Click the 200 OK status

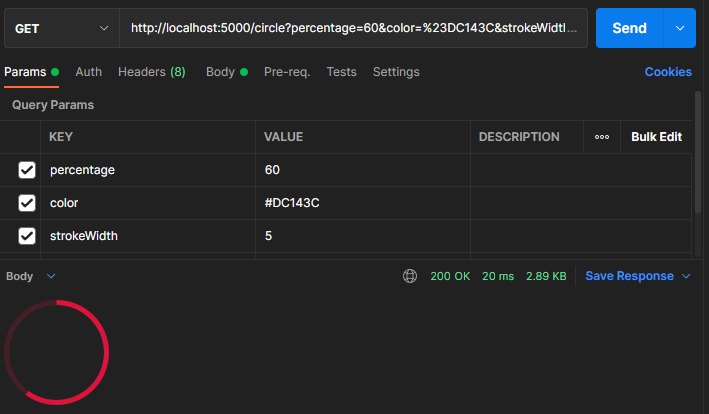450,276
